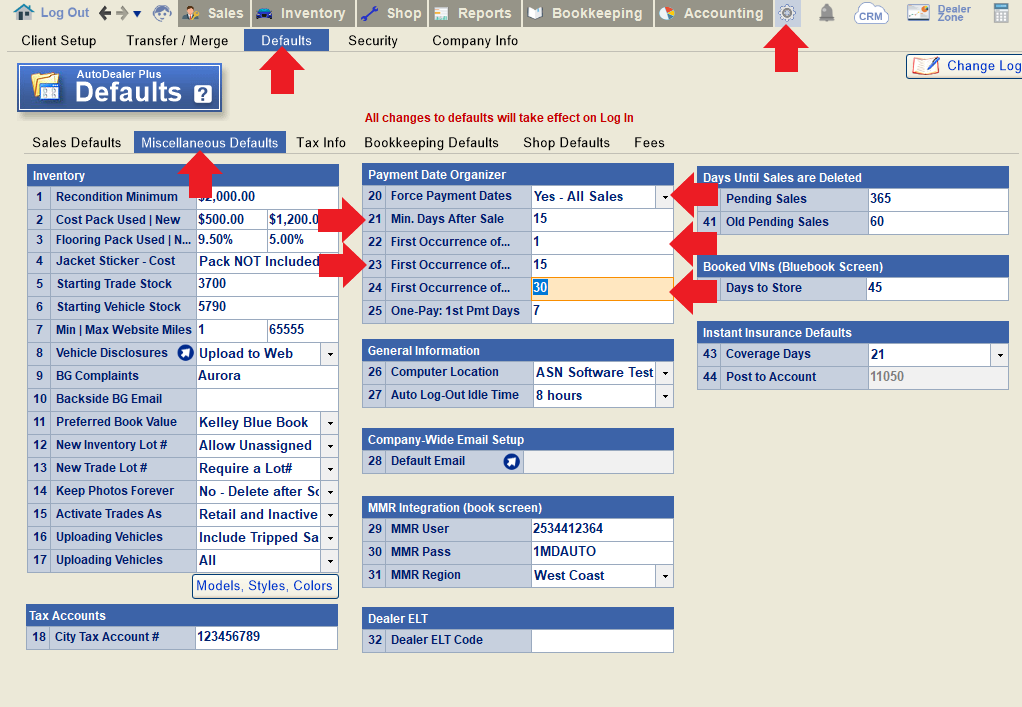Click the MMR Pass field
The width and height of the screenshot is (1022, 707).
coord(602,552)
